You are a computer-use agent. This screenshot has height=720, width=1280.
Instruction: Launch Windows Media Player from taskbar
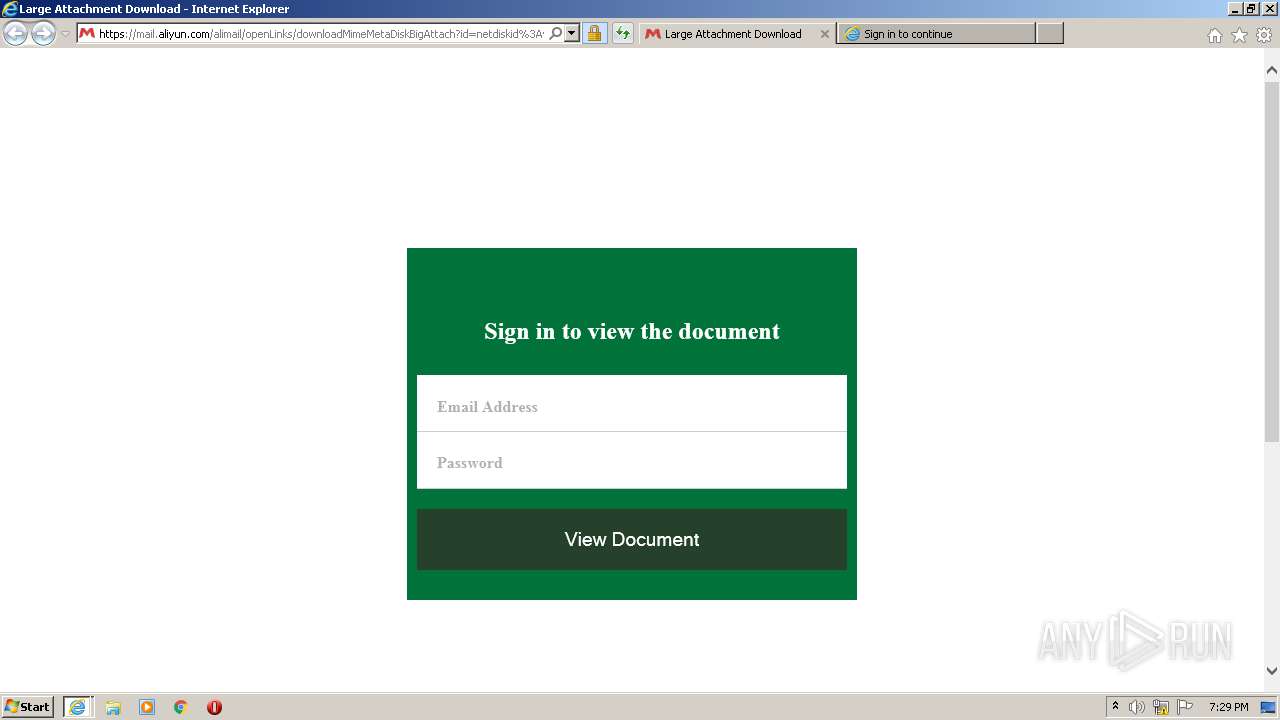pyautogui.click(x=147, y=707)
